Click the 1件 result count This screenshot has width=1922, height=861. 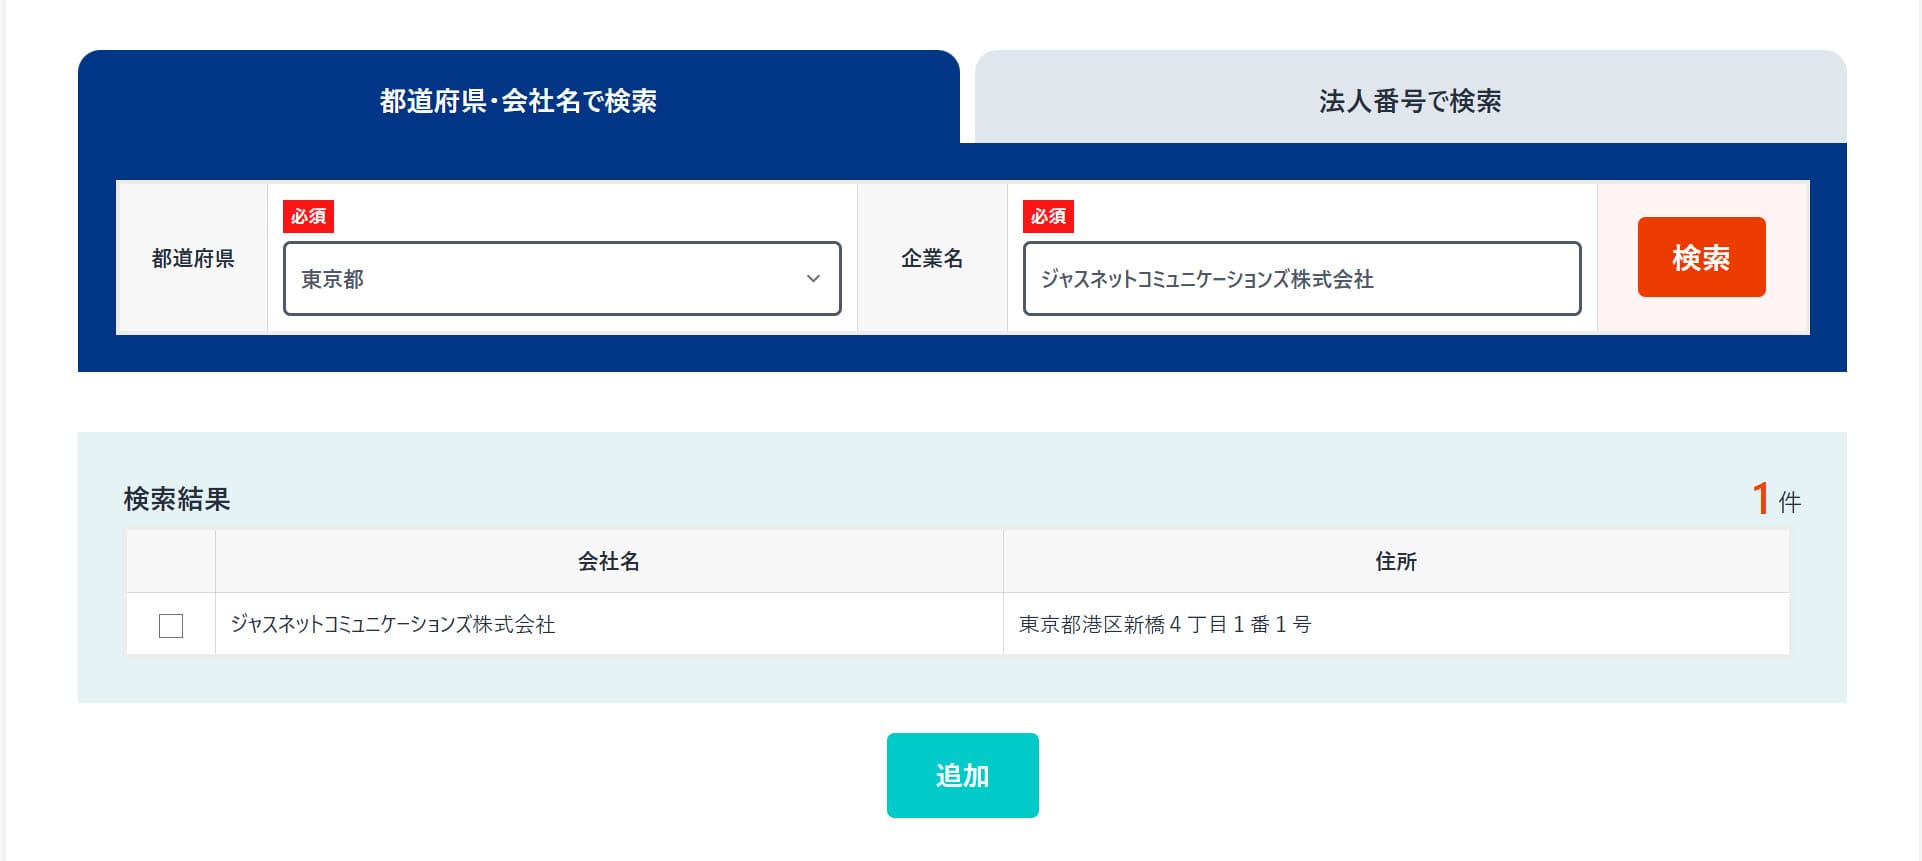coord(1776,499)
